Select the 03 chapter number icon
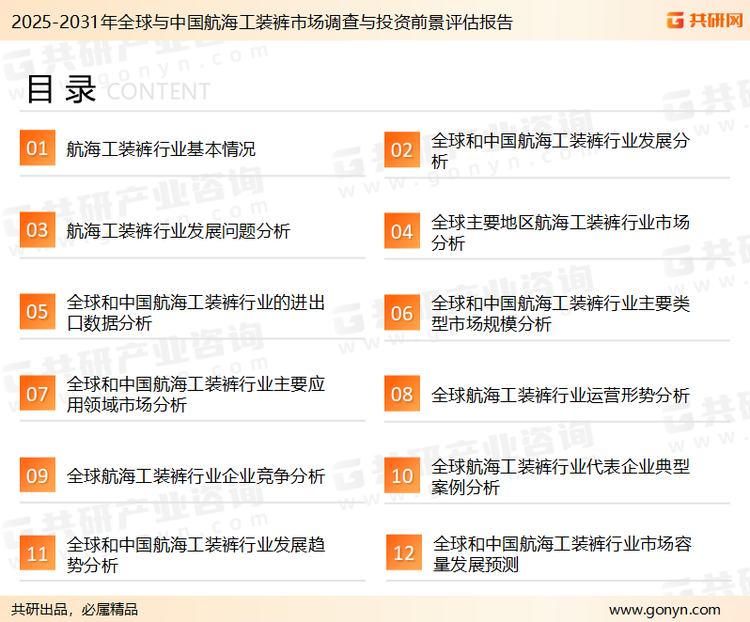The height and width of the screenshot is (622, 750). 37,231
